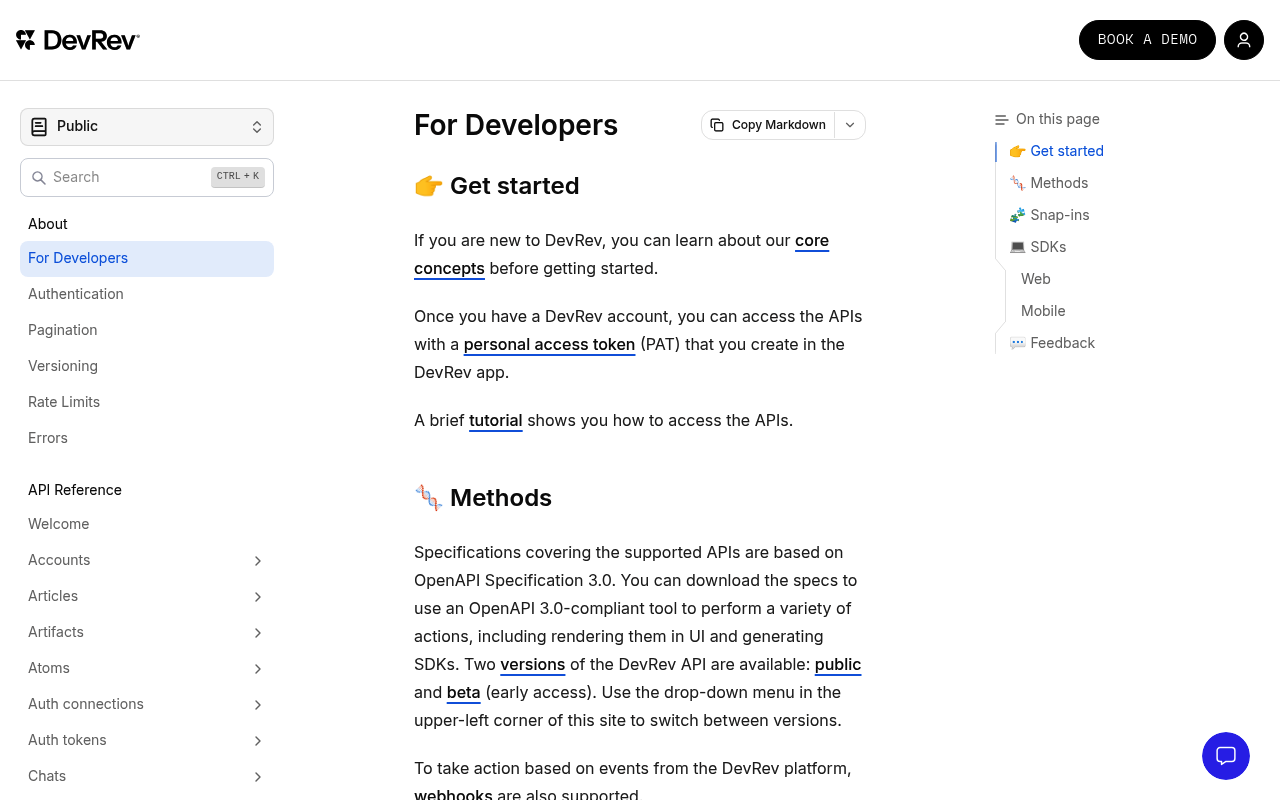This screenshot has width=1280, height=800.
Task: Open the Public version selector
Action: 147,127
